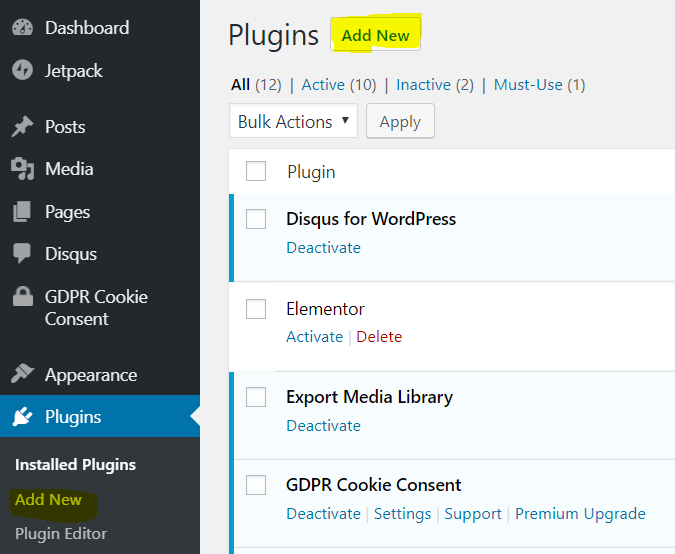Screen dimensions: 675x554
Task: Click the Appearance paintbrush icon
Action: [x=22, y=374]
